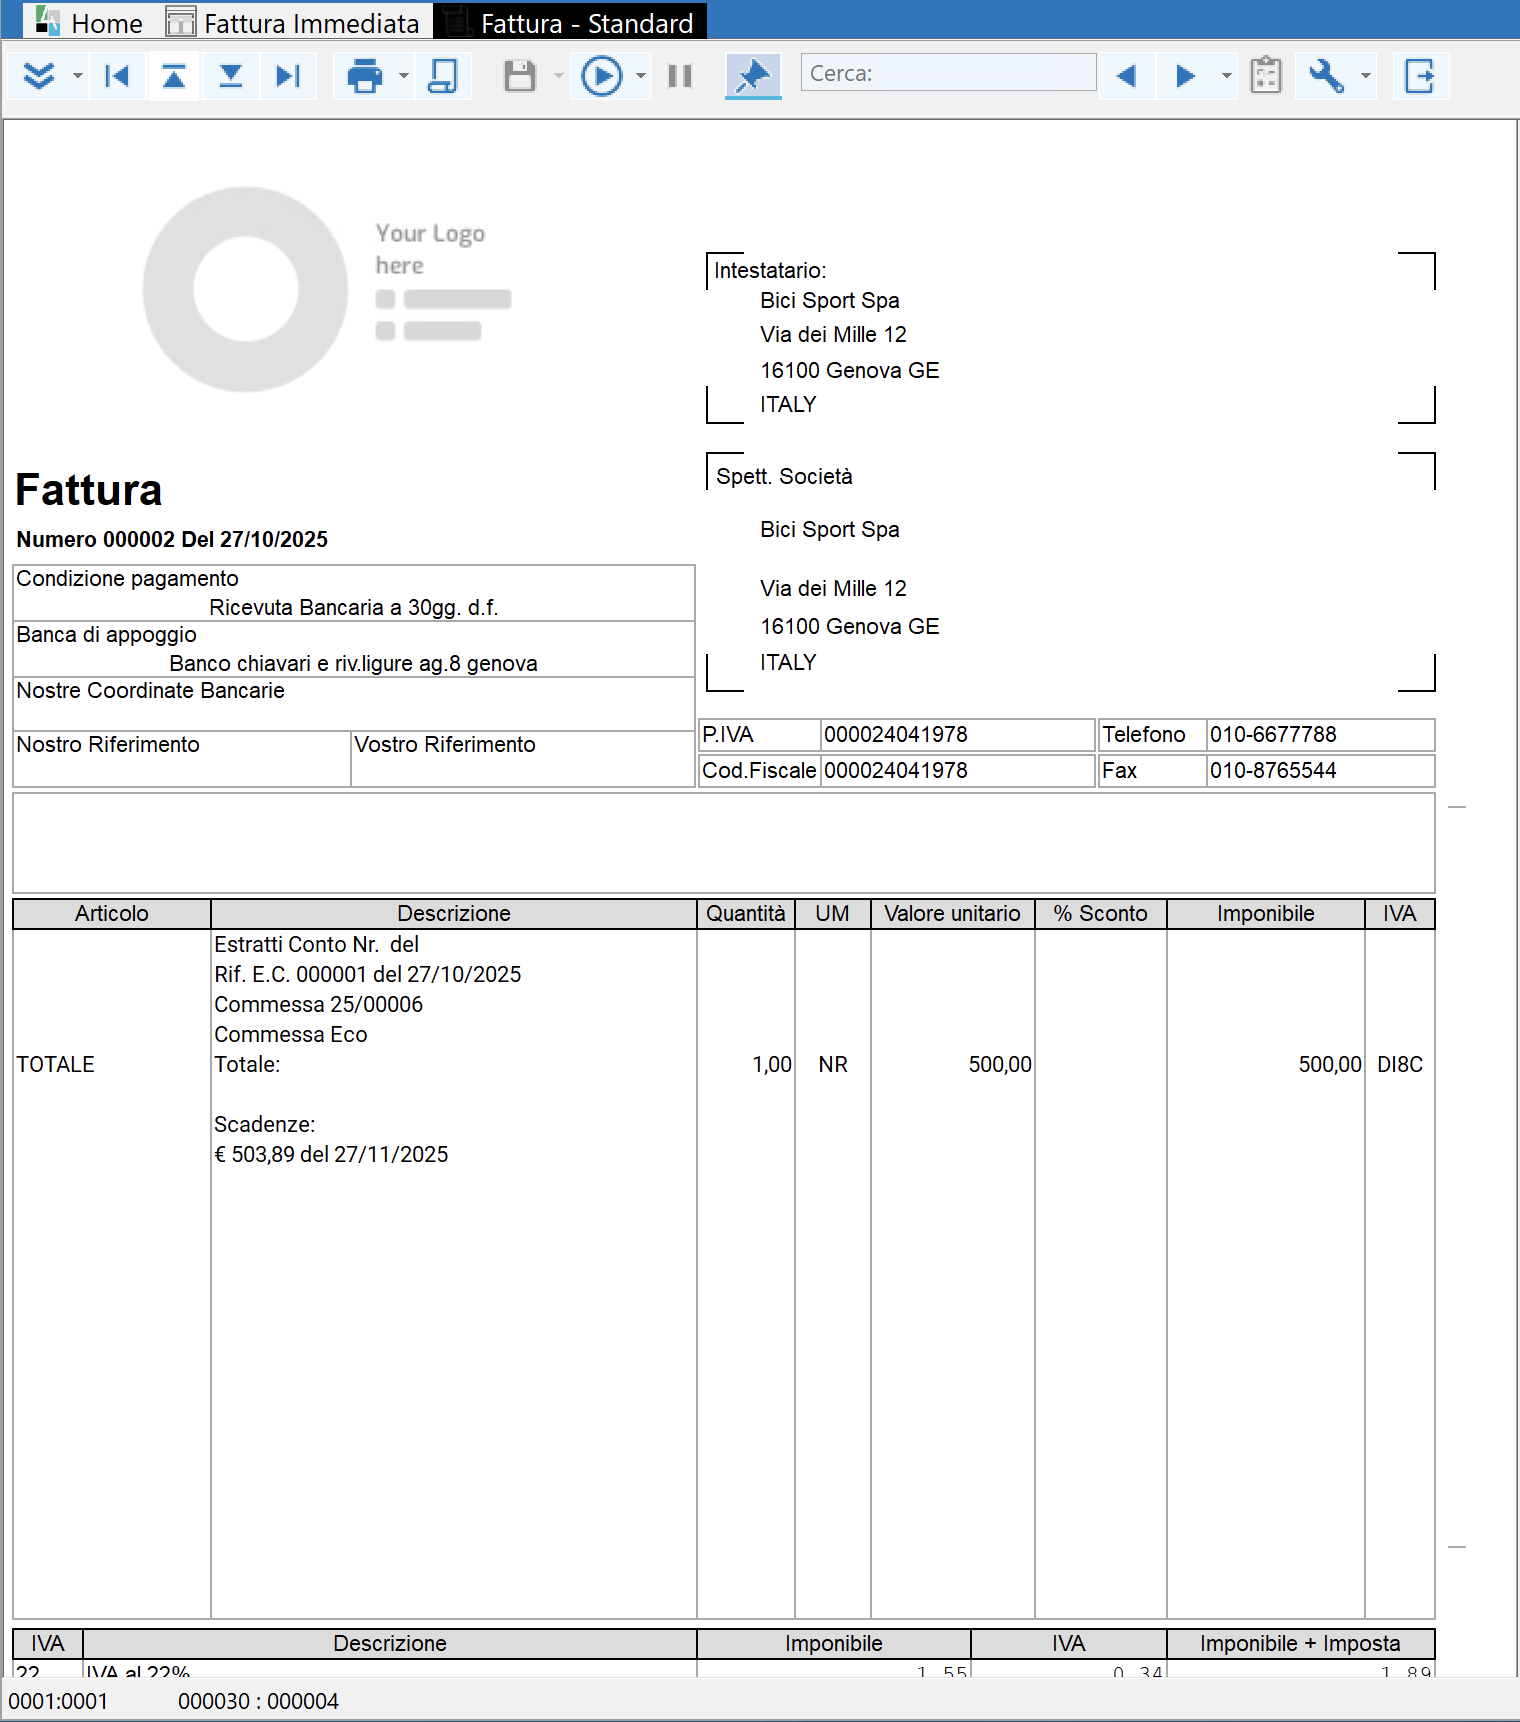
Task: Find previous search result left arrow
Action: click(1127, 76)
